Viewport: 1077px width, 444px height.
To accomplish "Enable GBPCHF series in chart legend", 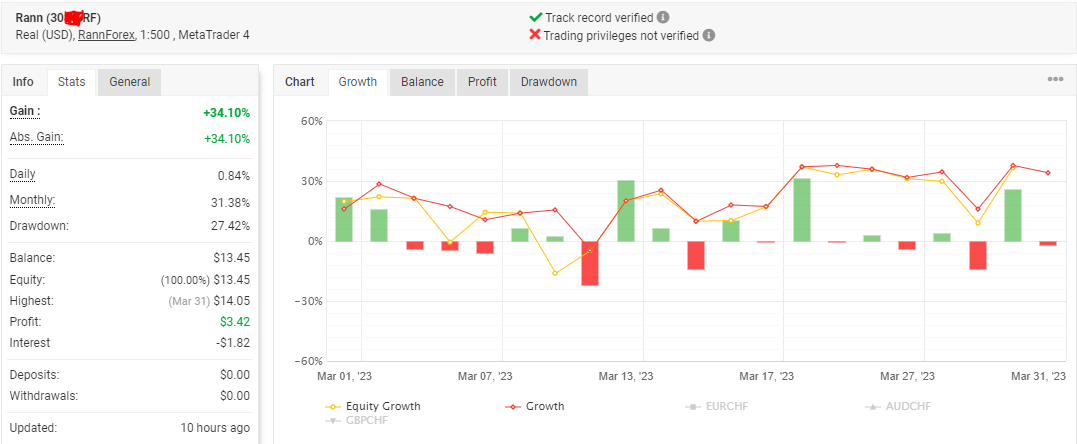I will (356, 420).
